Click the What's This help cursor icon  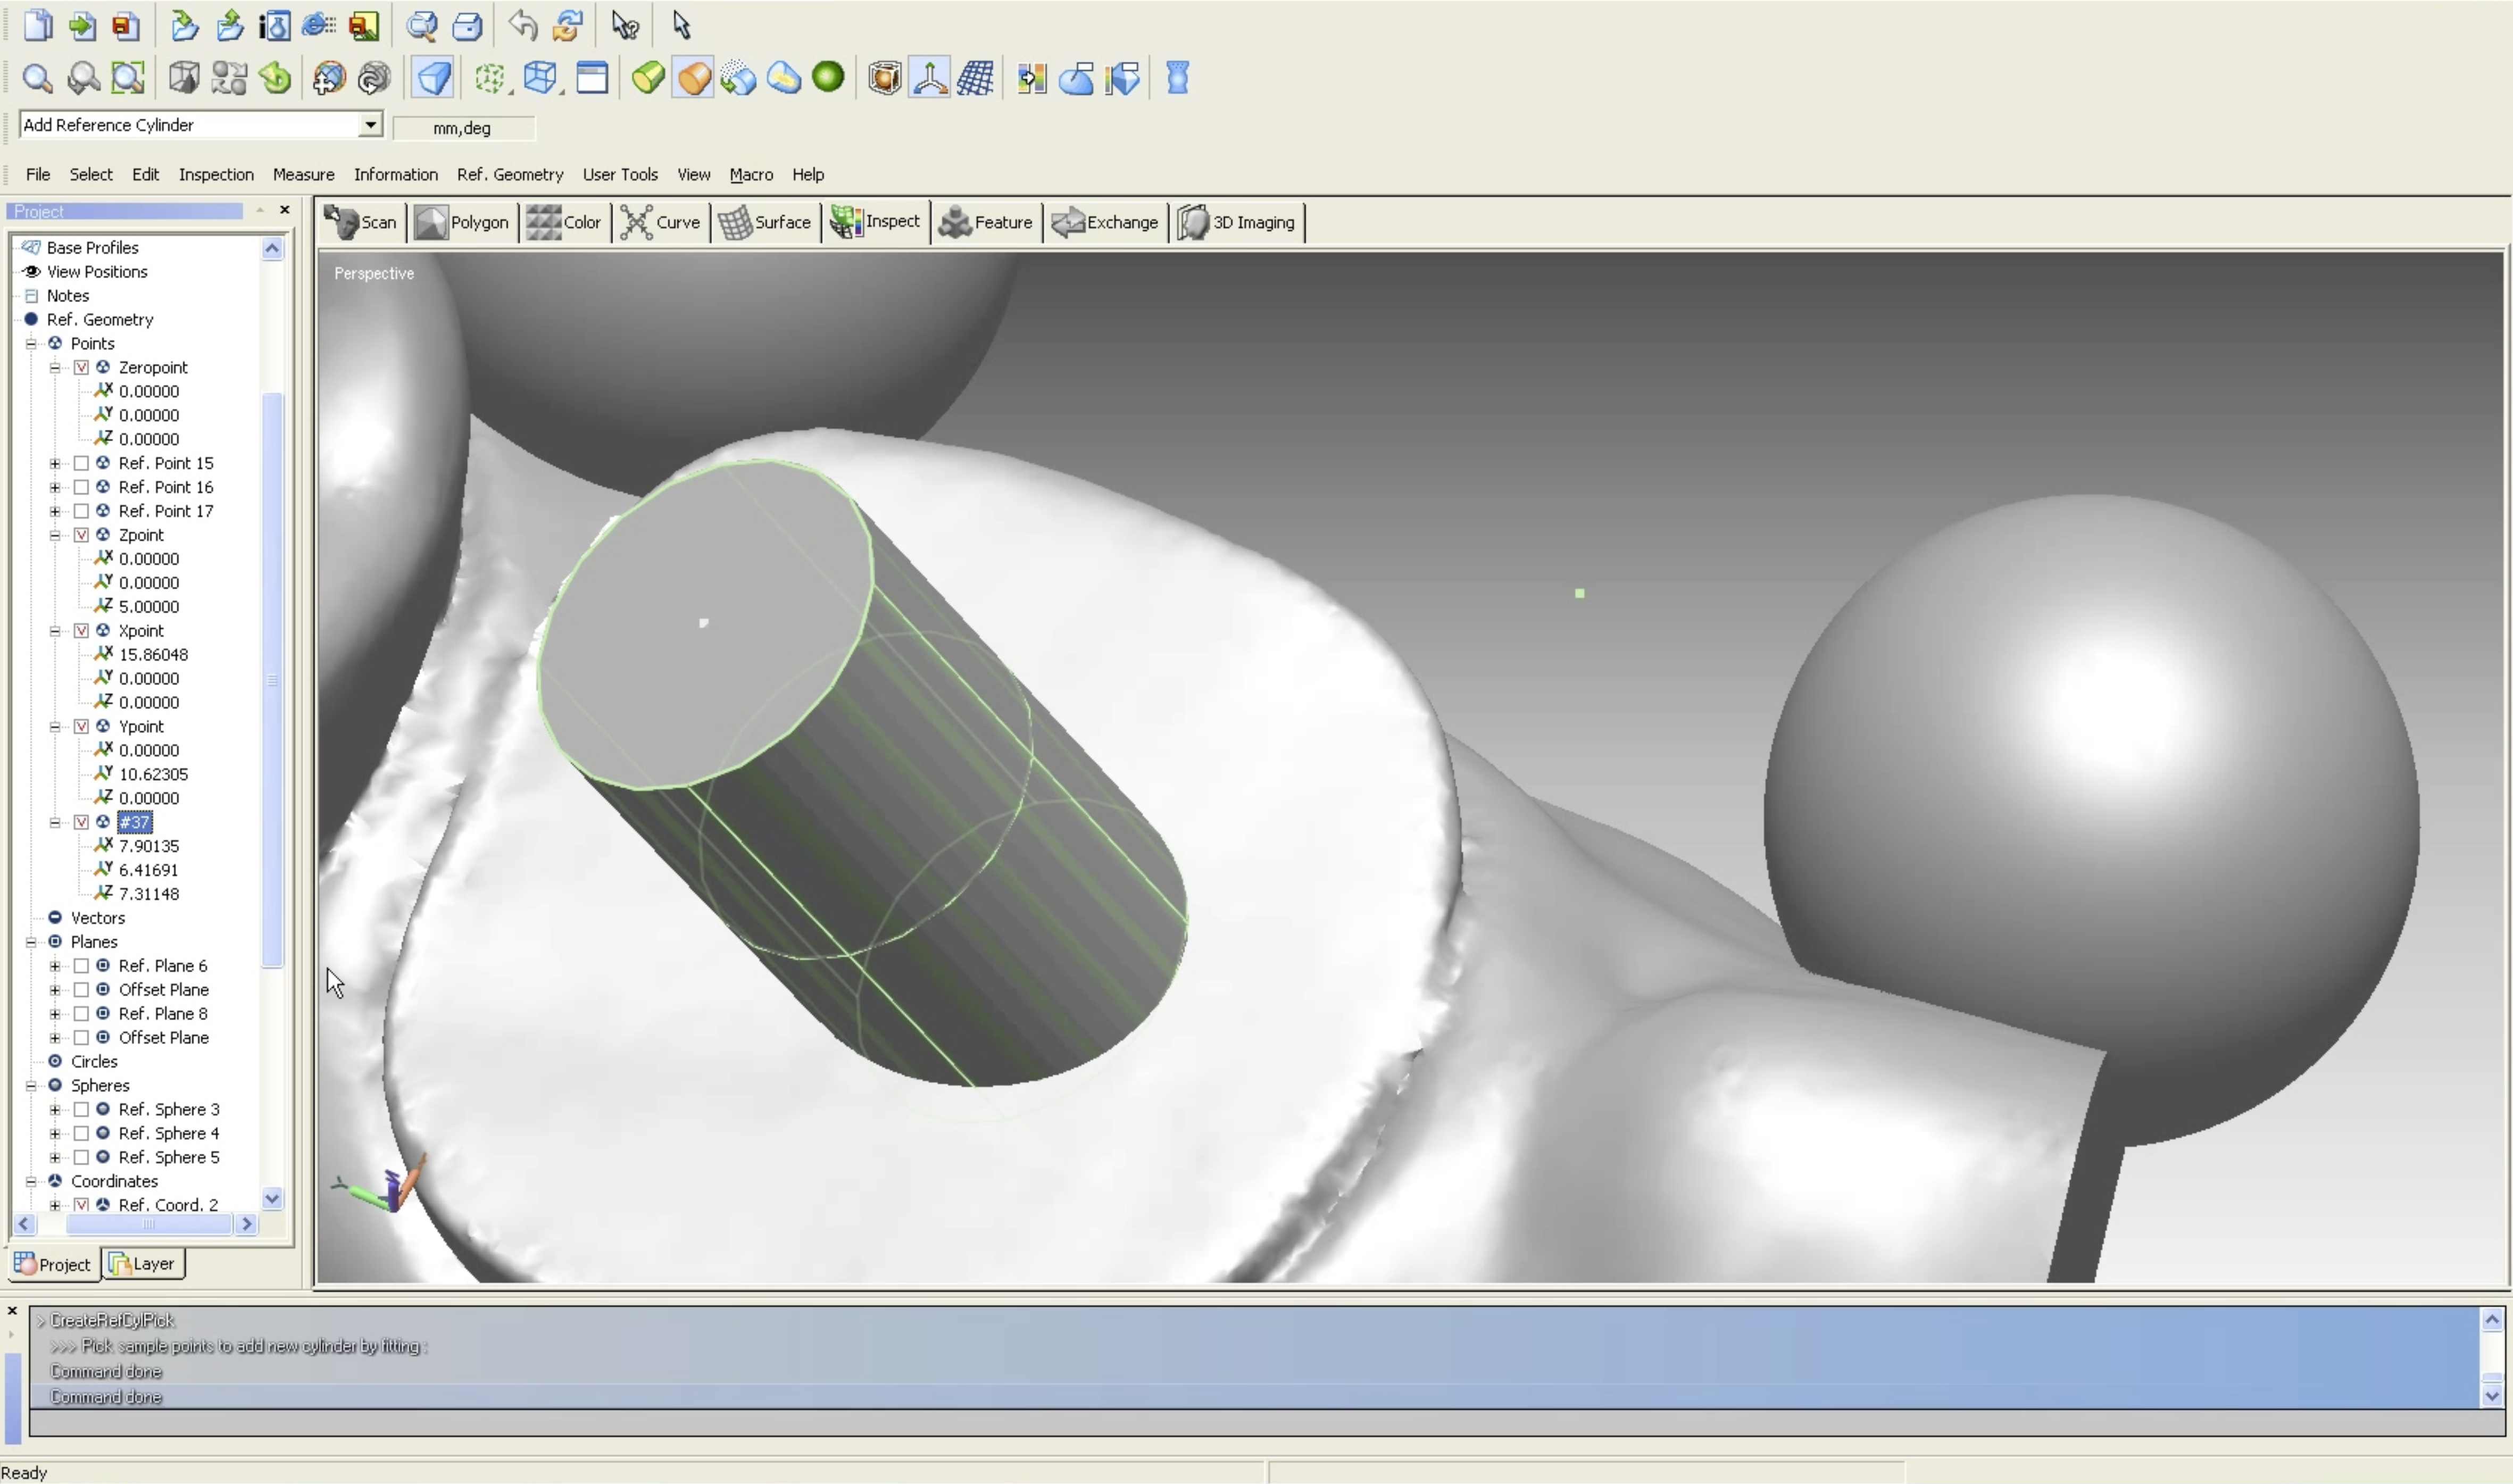click(x=625, y=25)
